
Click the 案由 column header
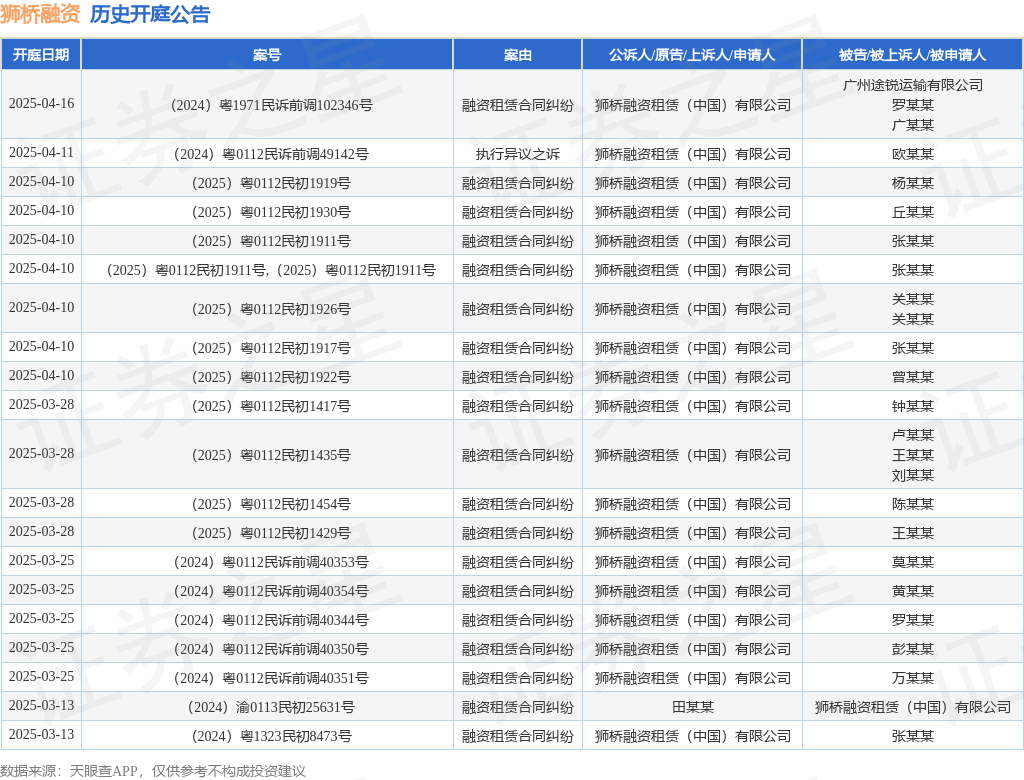[x=517, y=55]
